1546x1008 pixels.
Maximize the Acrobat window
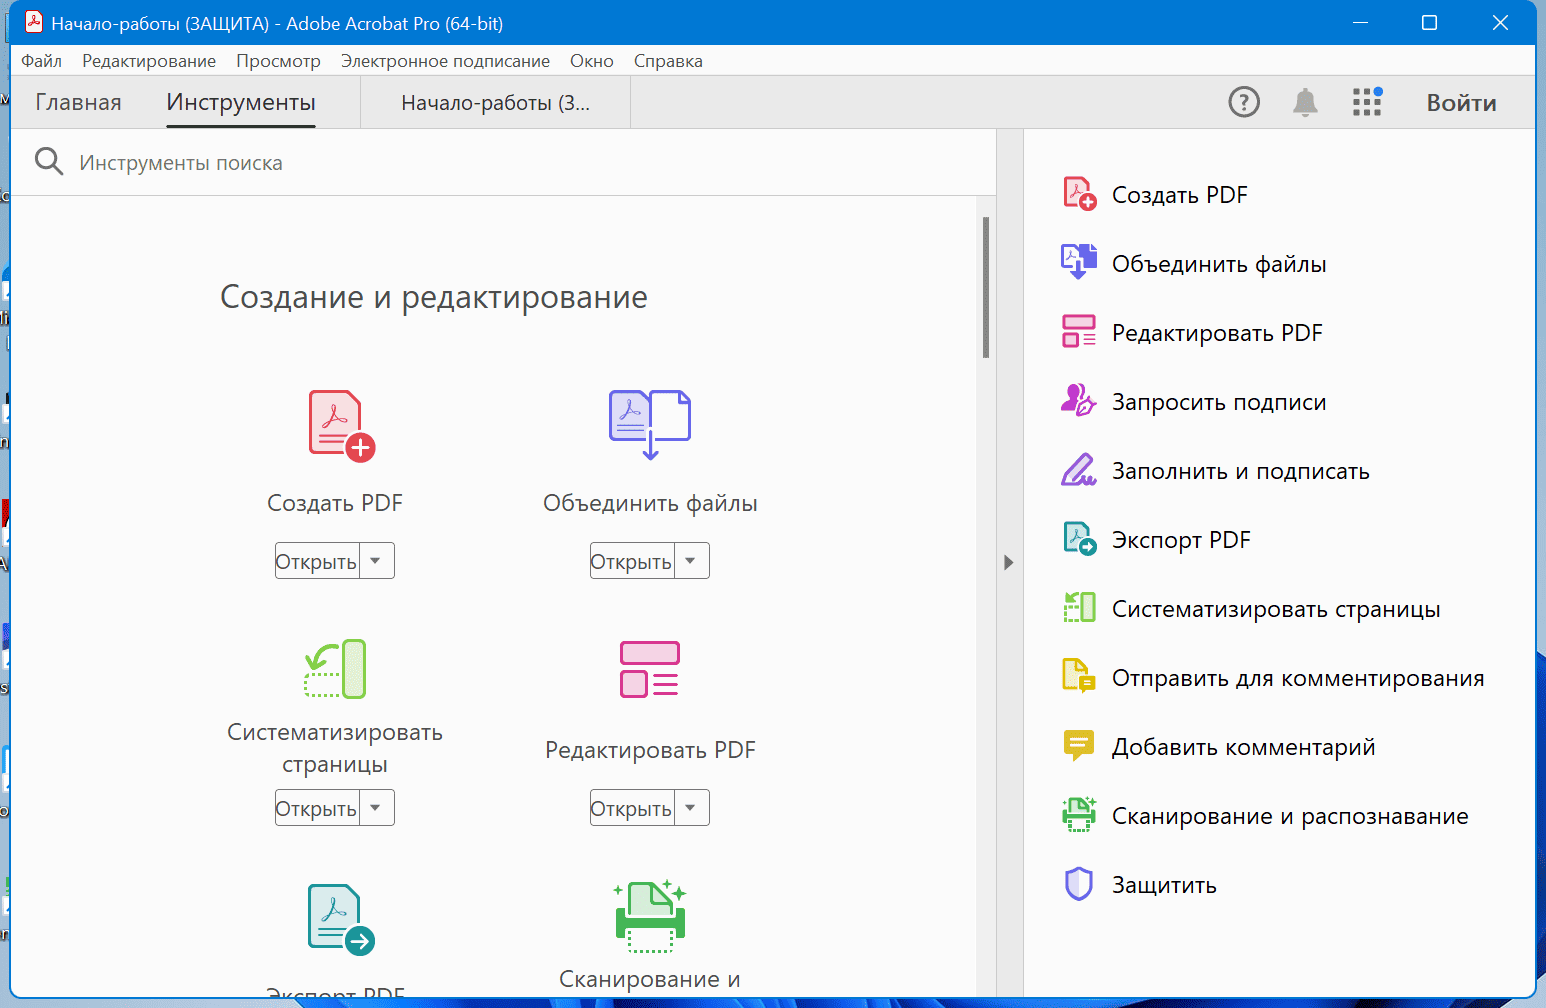1429,22
